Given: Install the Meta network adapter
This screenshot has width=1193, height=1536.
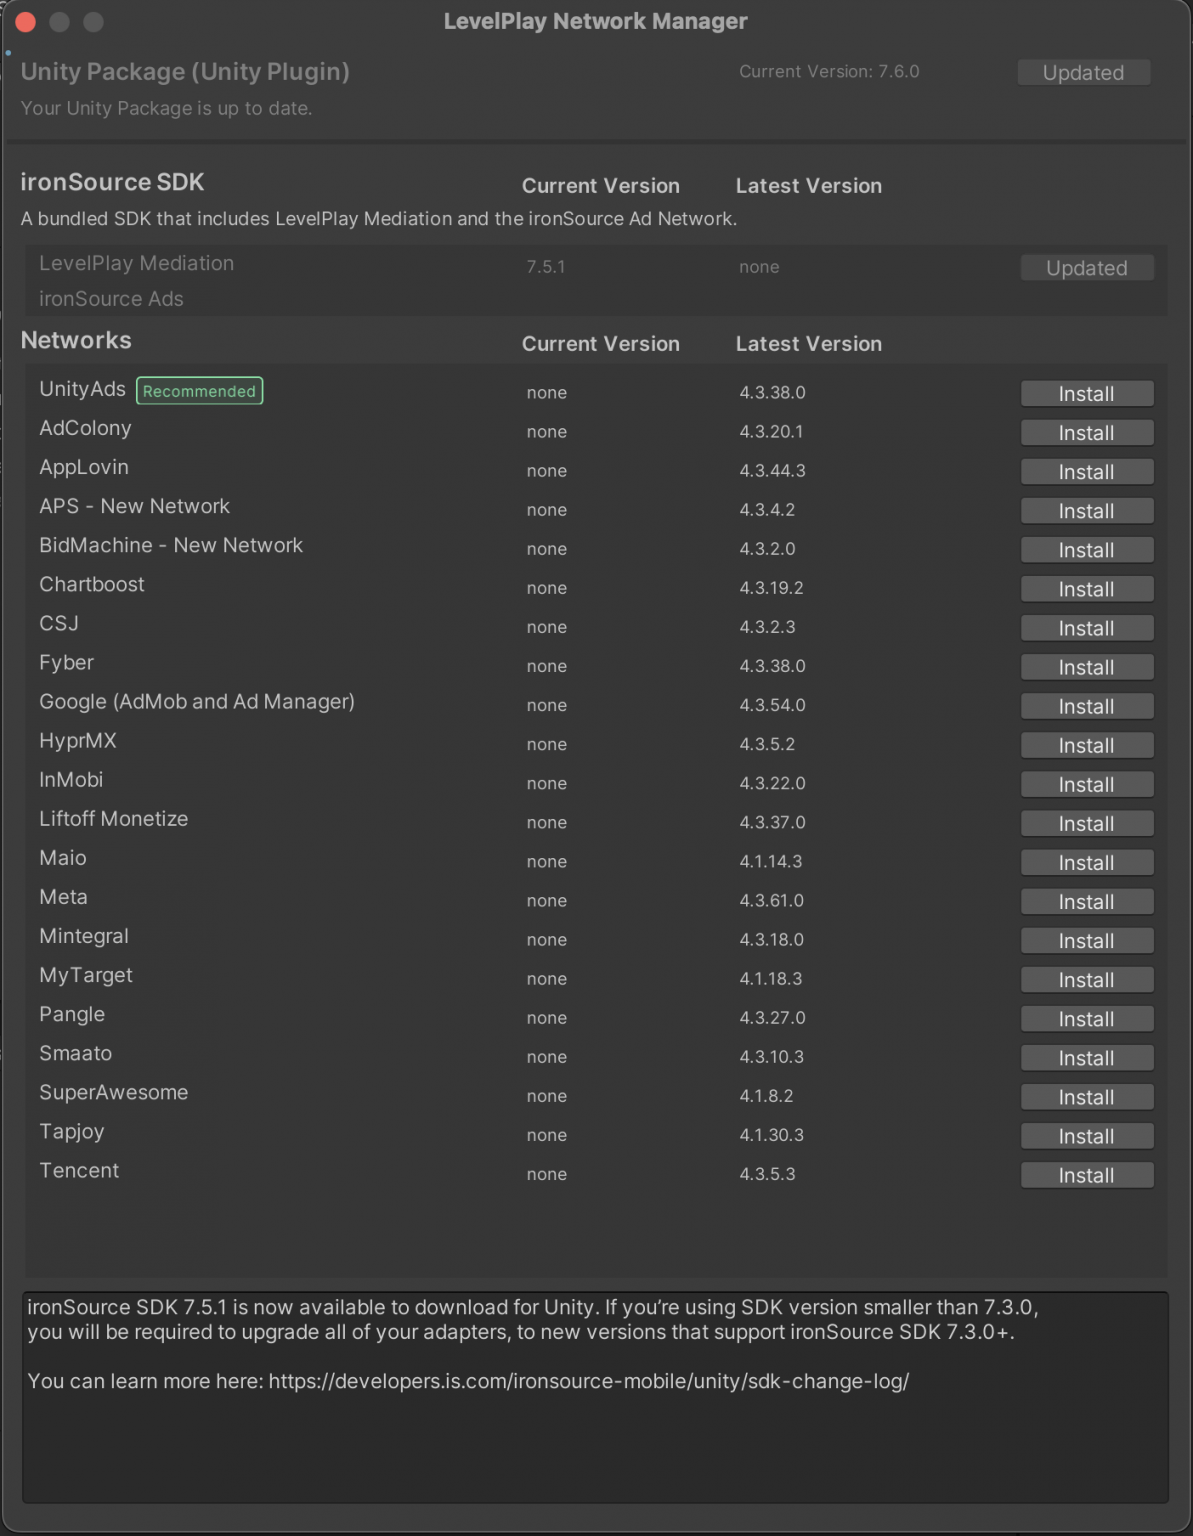Looking at the screenshot, I should [1086, 901].
